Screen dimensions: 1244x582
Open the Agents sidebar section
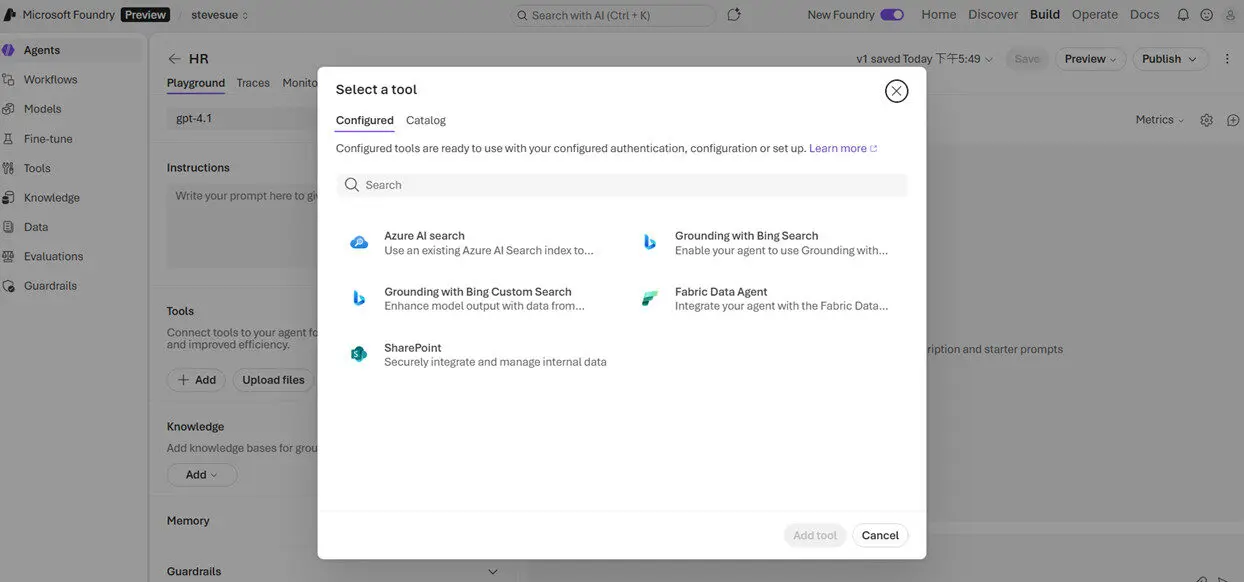click(x=41, y=50)
